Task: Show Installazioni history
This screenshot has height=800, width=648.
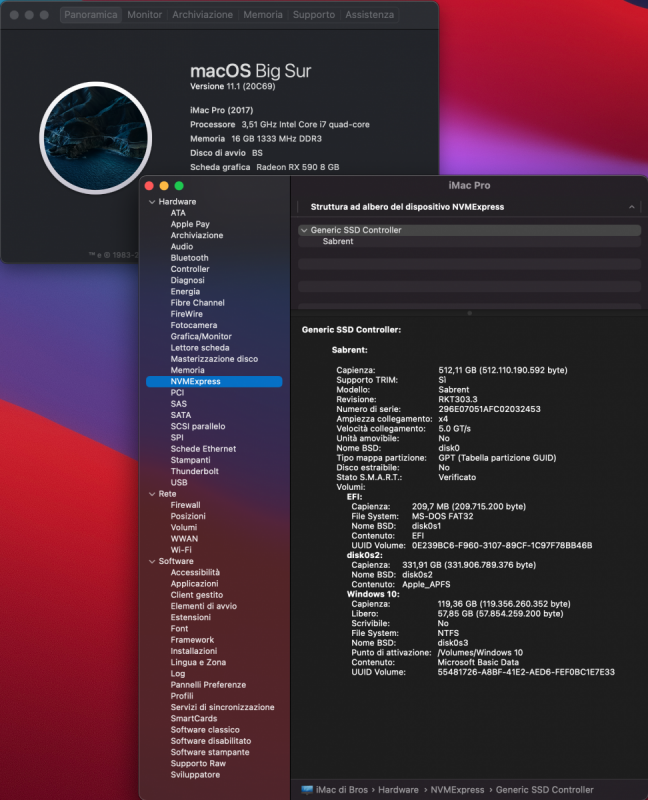Action: [193, 651]
